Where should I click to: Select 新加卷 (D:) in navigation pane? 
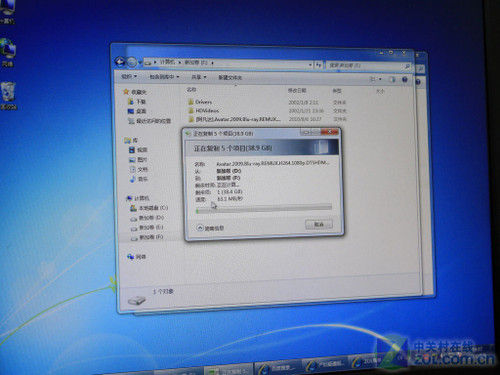tap(147, 218)
